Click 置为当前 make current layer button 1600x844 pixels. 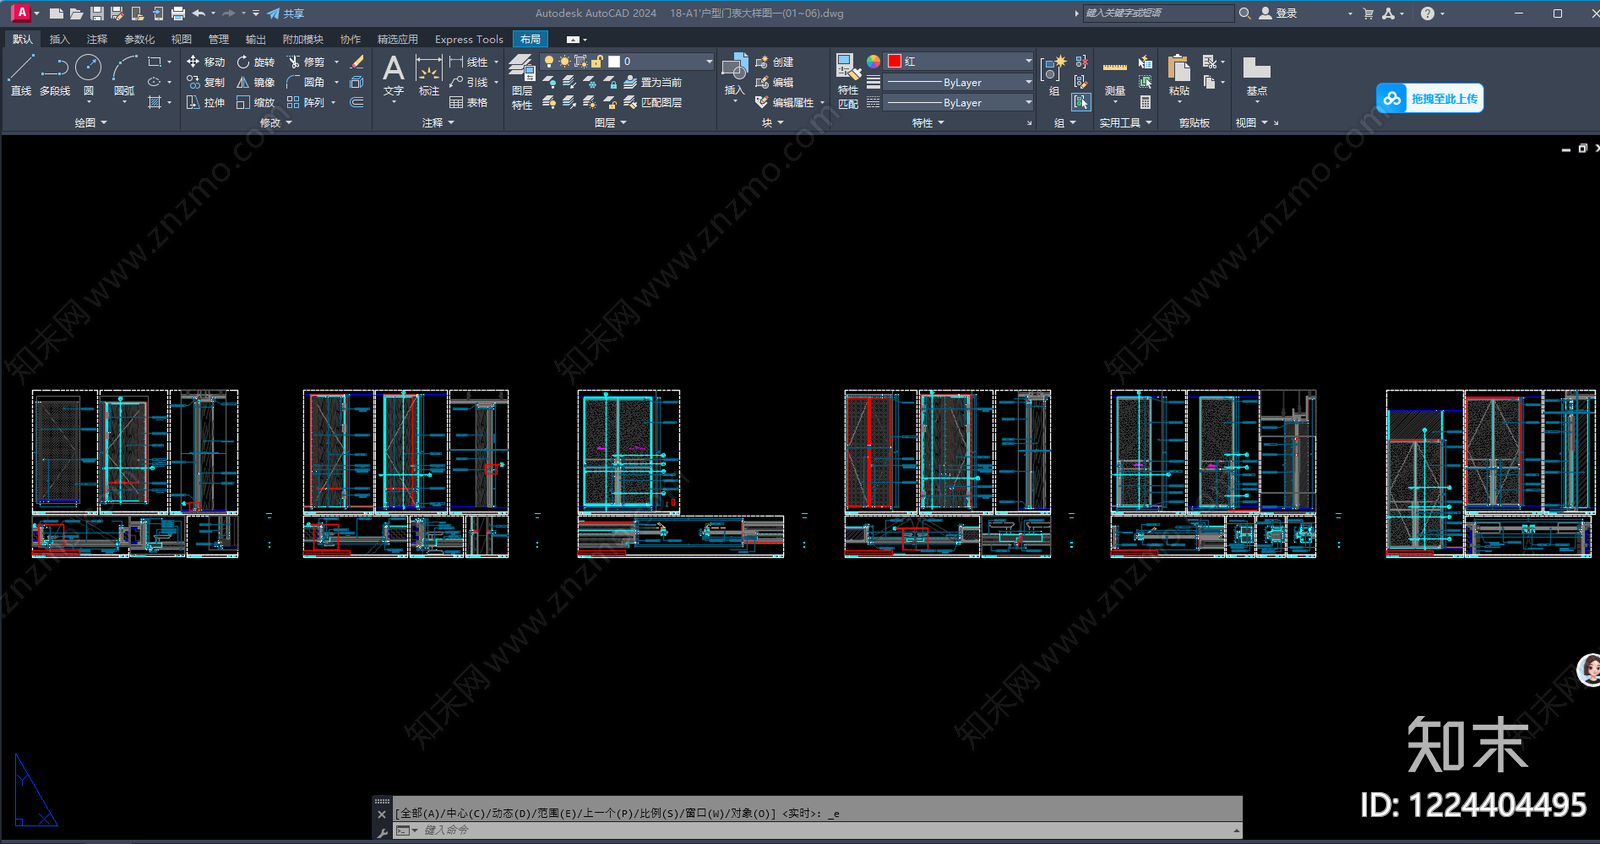652,82
